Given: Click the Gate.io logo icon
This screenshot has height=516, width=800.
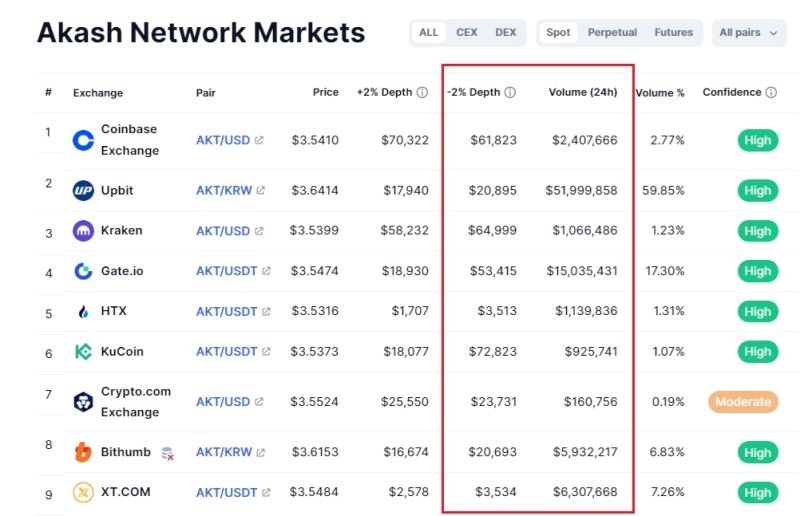Looking at the screenshot, I should click(x=83, y=271).
